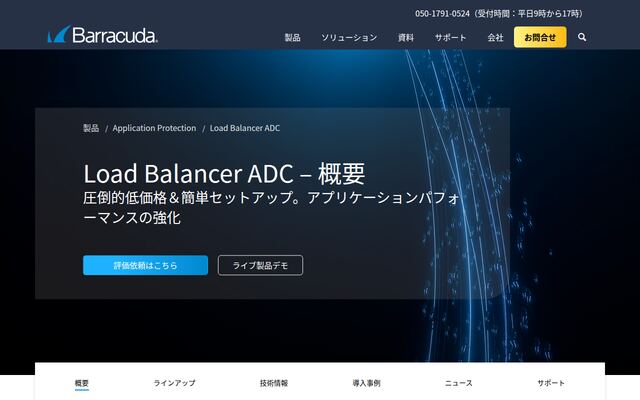Follow the Application Protection breadcrumb link

[x=154, y=128]
